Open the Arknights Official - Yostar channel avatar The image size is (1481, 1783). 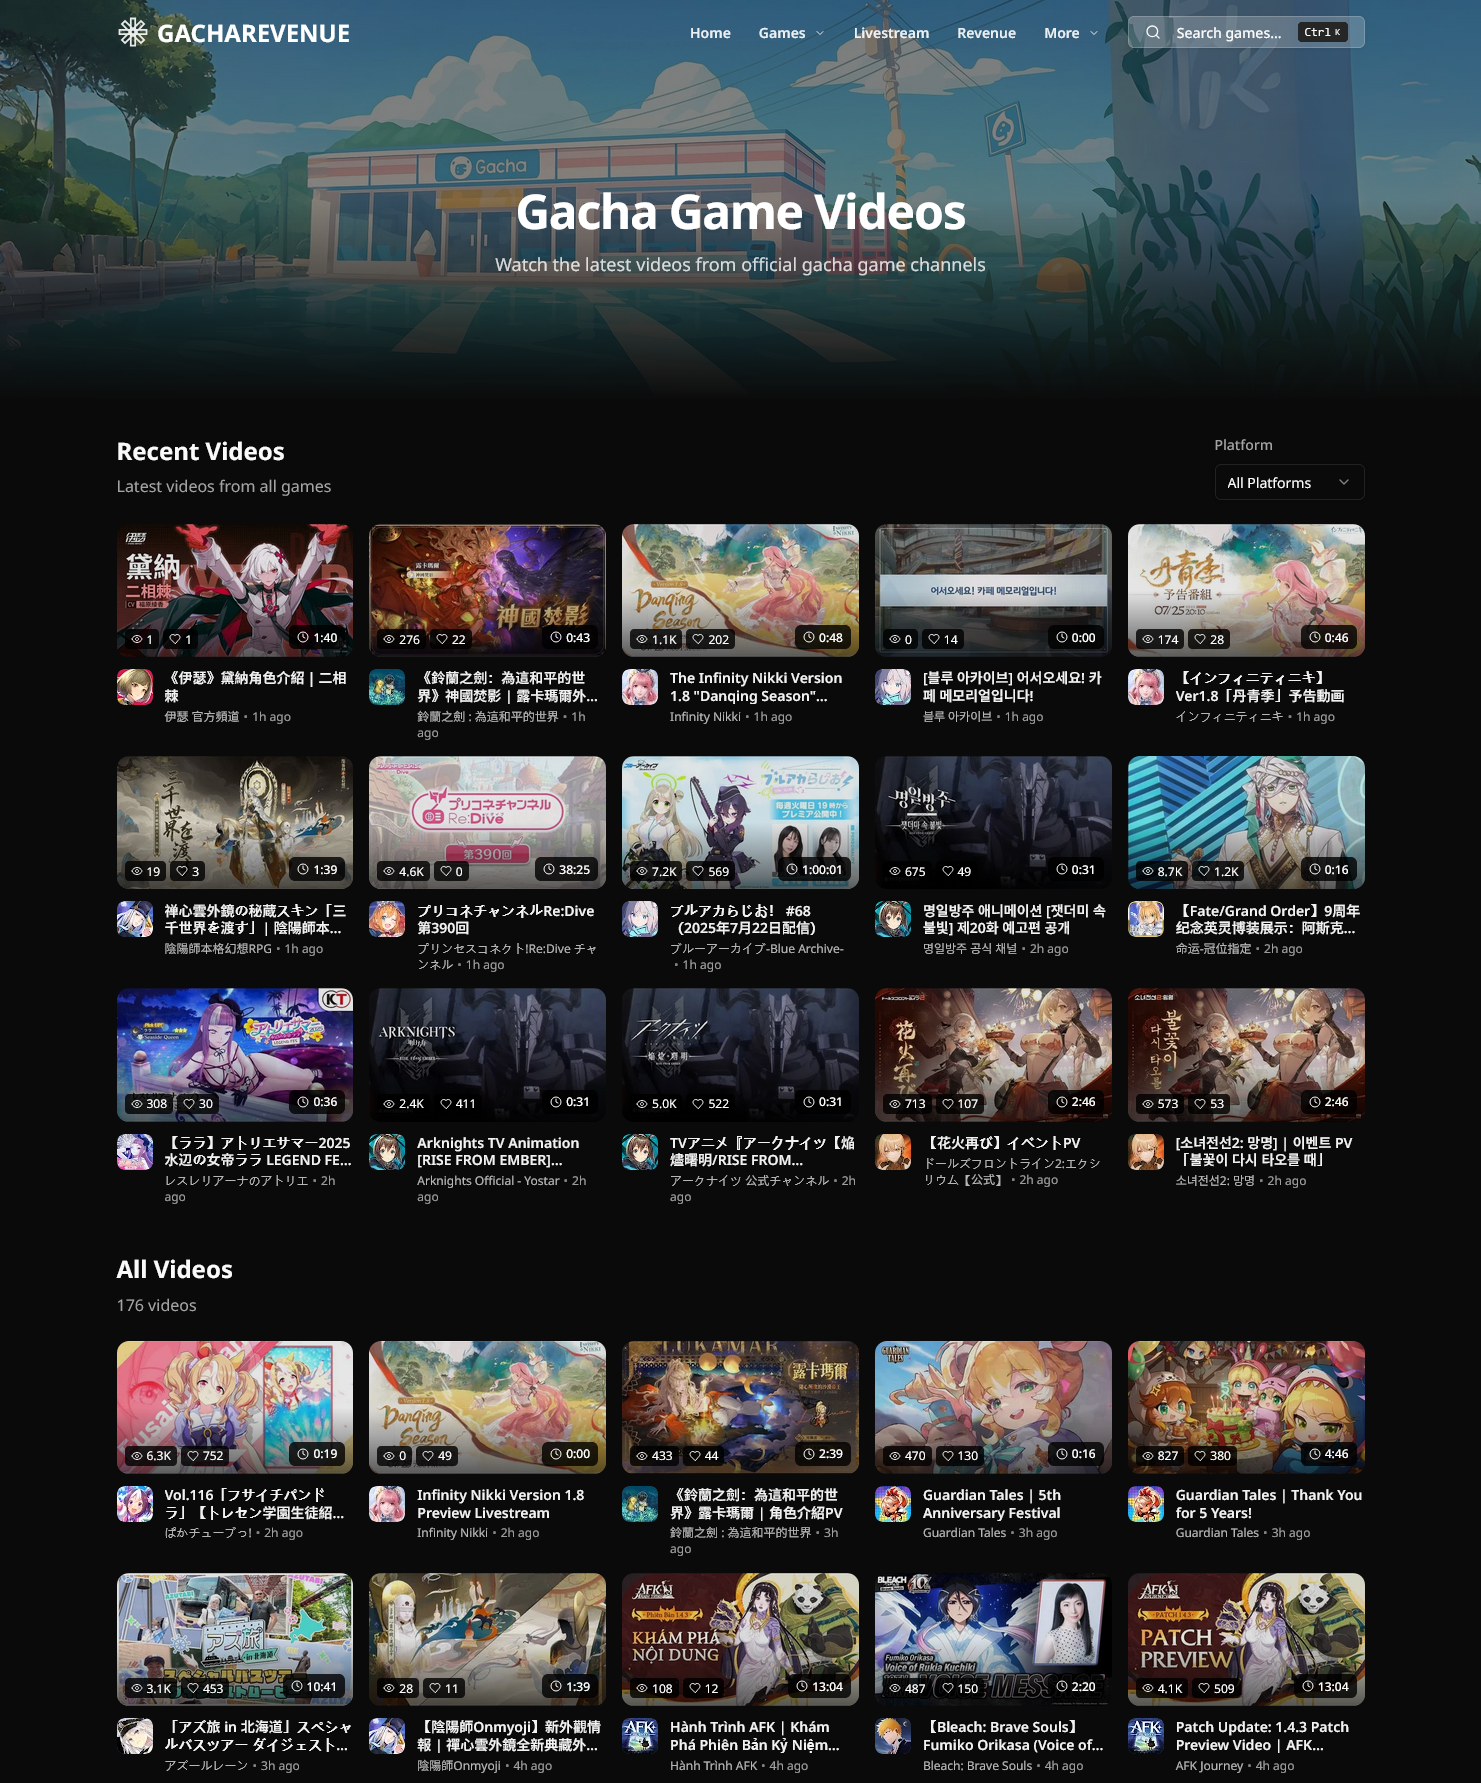[x=387, y=1152]
